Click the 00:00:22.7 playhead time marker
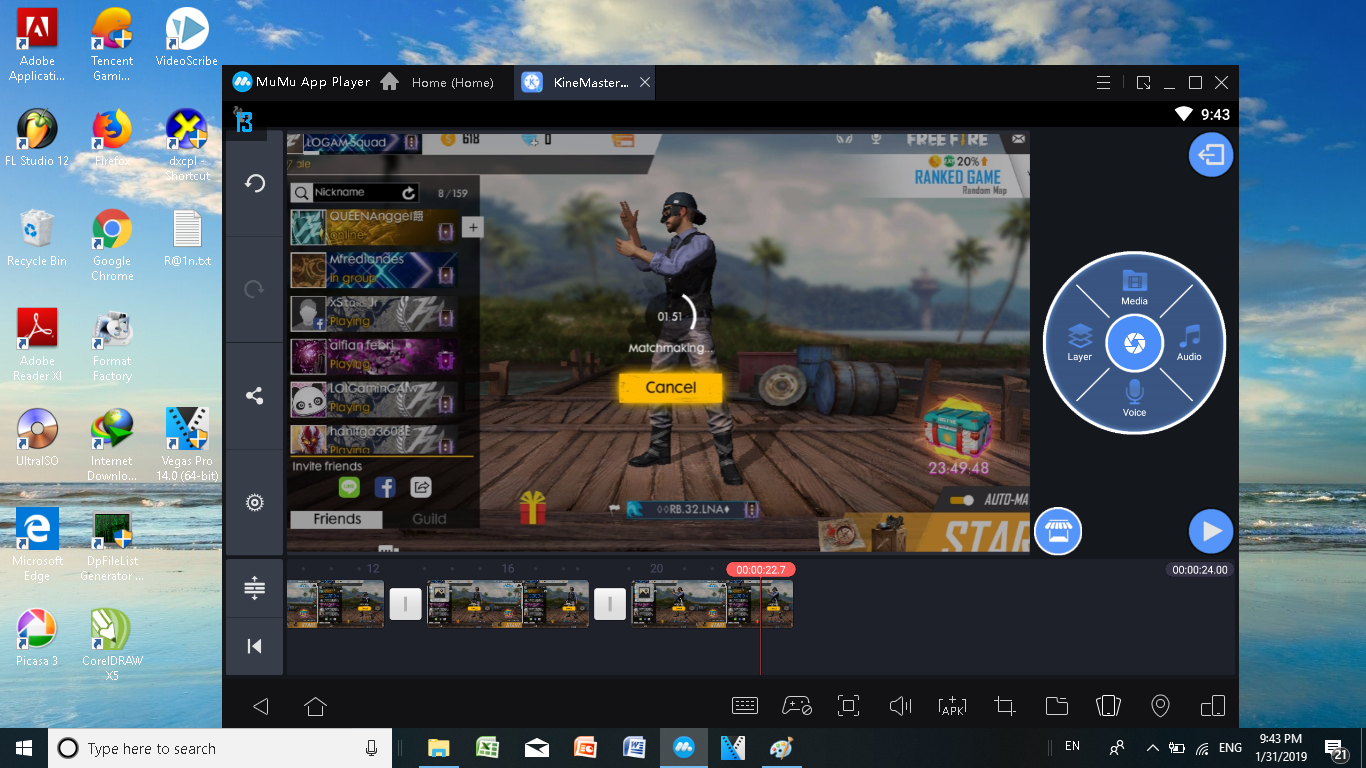This screenshot has width=1366, height=768. tap(761, 570)
